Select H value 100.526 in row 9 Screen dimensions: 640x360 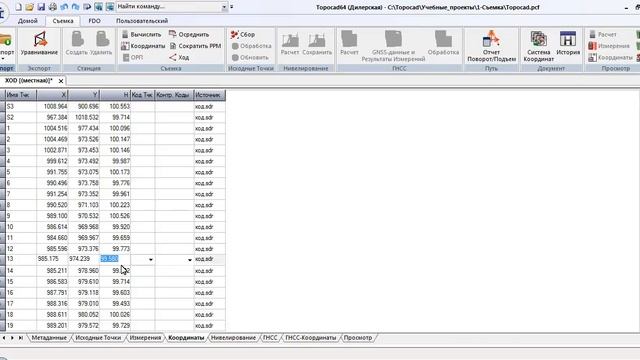(x=115, y=216)
